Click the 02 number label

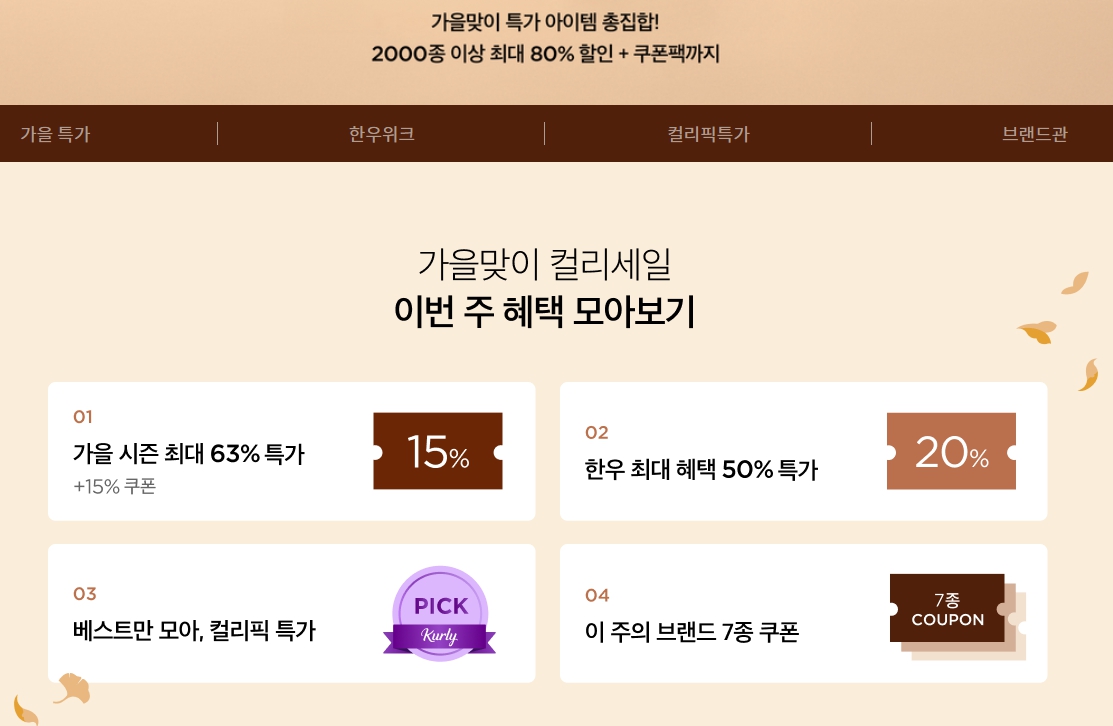point(596,432)
